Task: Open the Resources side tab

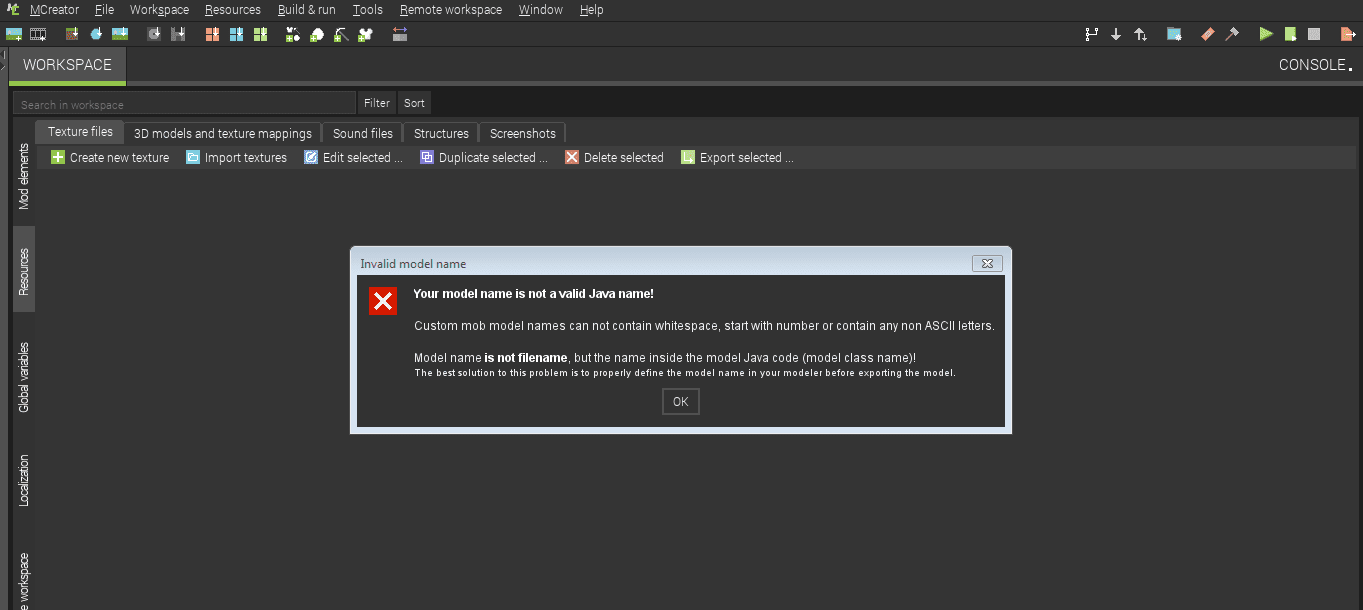Action: click(x=24, y=271)
